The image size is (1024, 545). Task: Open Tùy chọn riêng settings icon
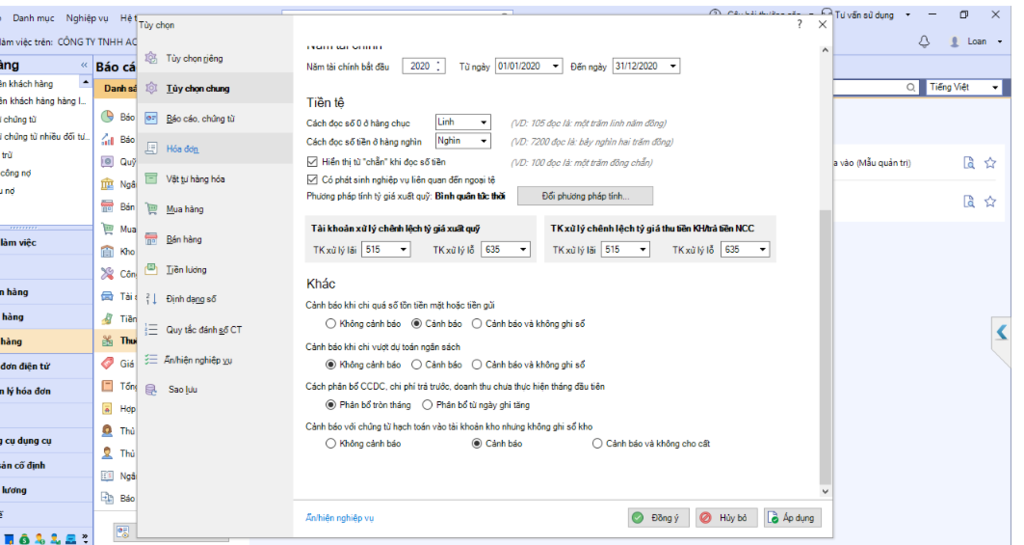coord(151,58)
